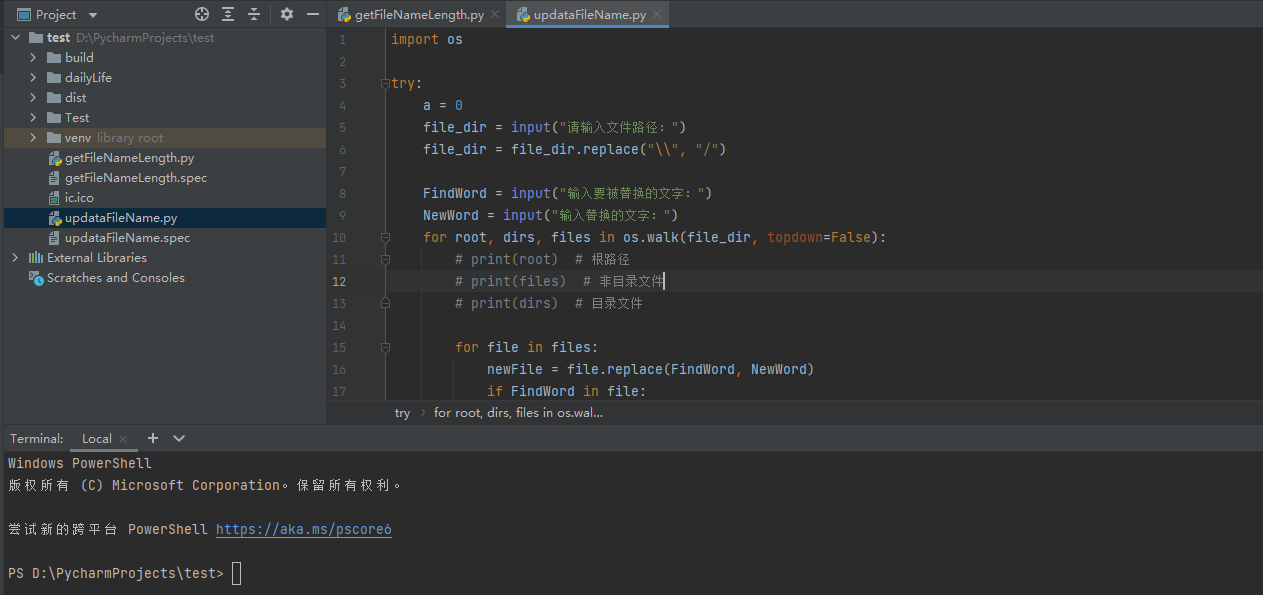Collapse all items in Project tree
This screenshot has width=1263, height=595.
254,14
